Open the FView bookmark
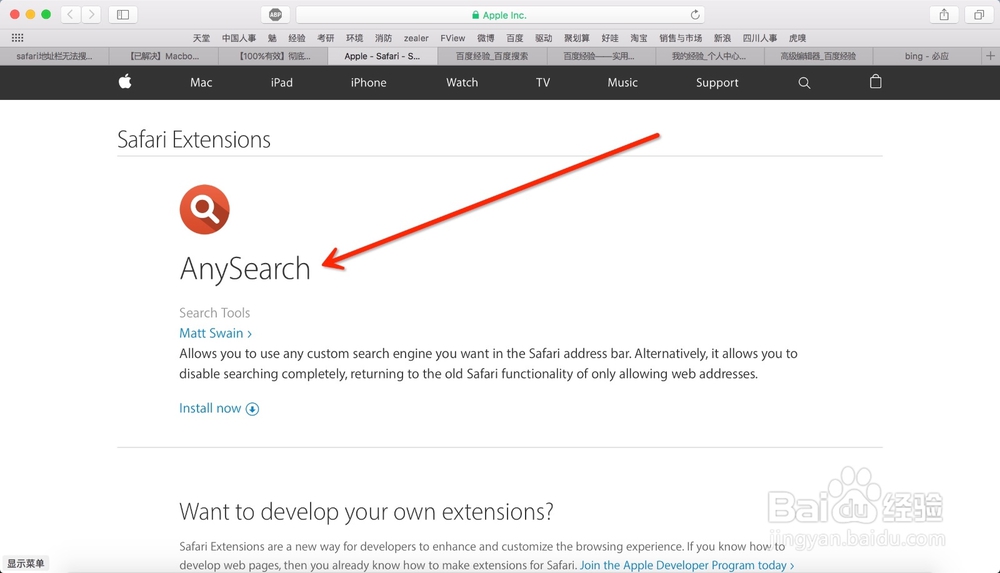1000x573 pixels. coord(453,38)
